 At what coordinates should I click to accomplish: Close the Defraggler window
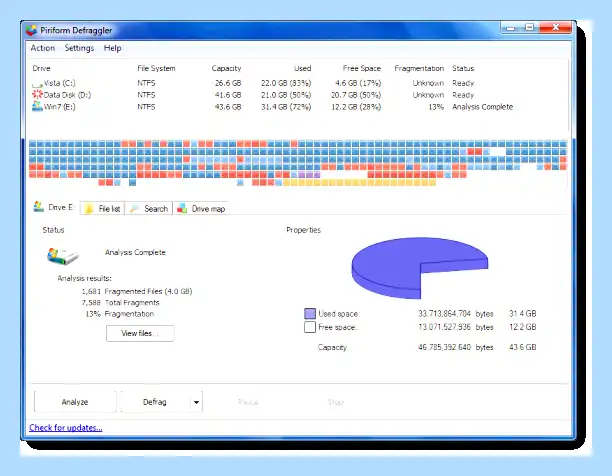555,28
